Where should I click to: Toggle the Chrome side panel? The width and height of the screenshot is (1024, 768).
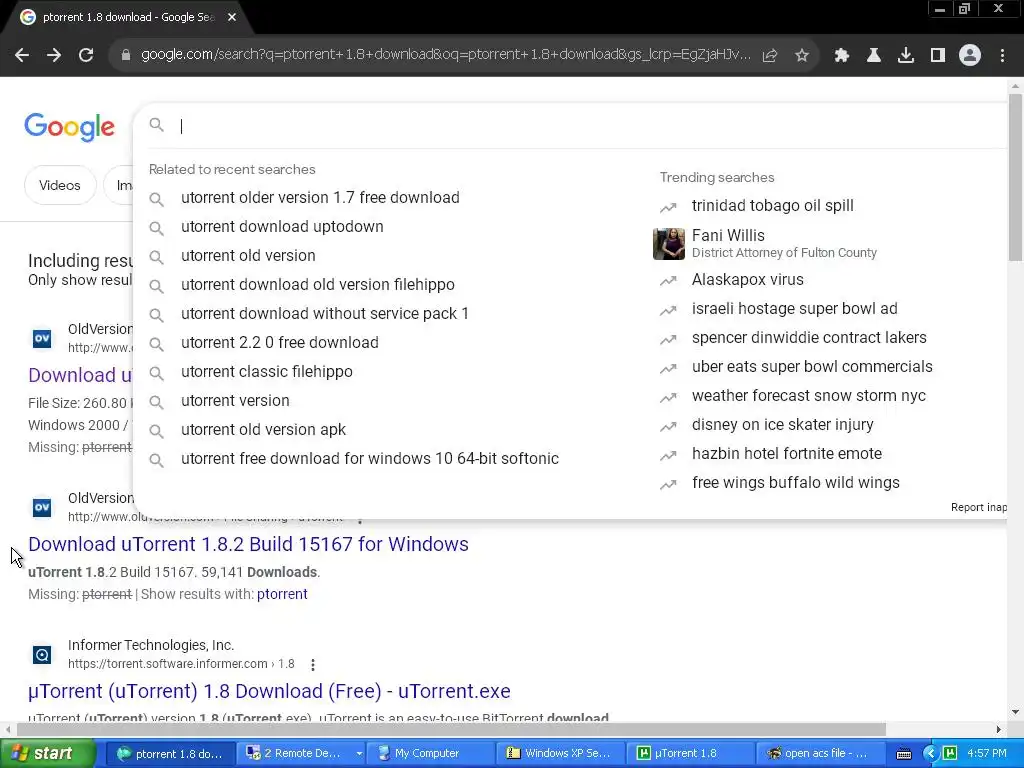point(938,56)
